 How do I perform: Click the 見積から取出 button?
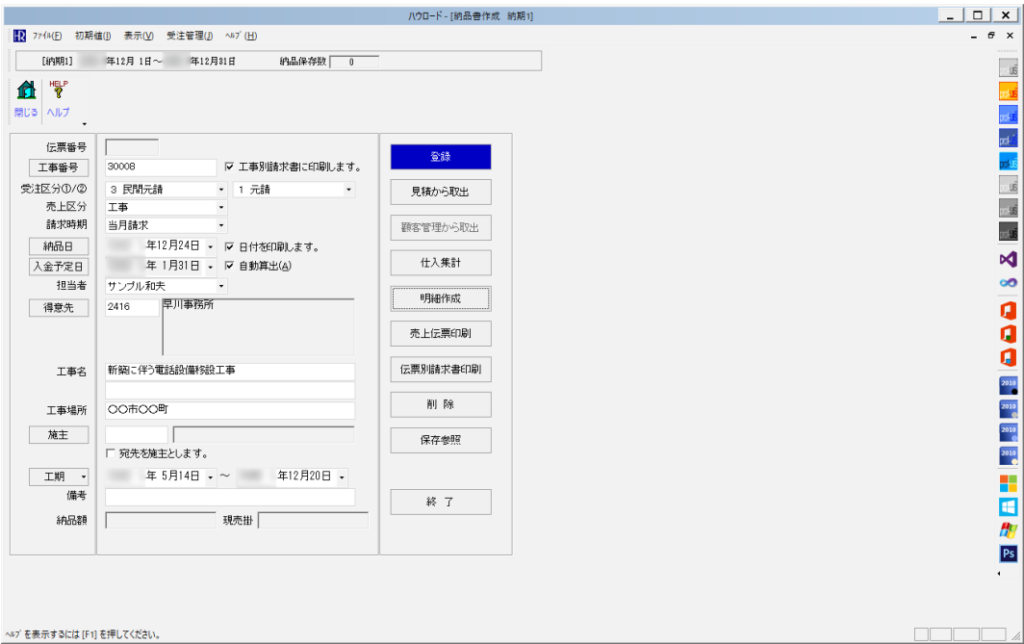pos(440,192)
